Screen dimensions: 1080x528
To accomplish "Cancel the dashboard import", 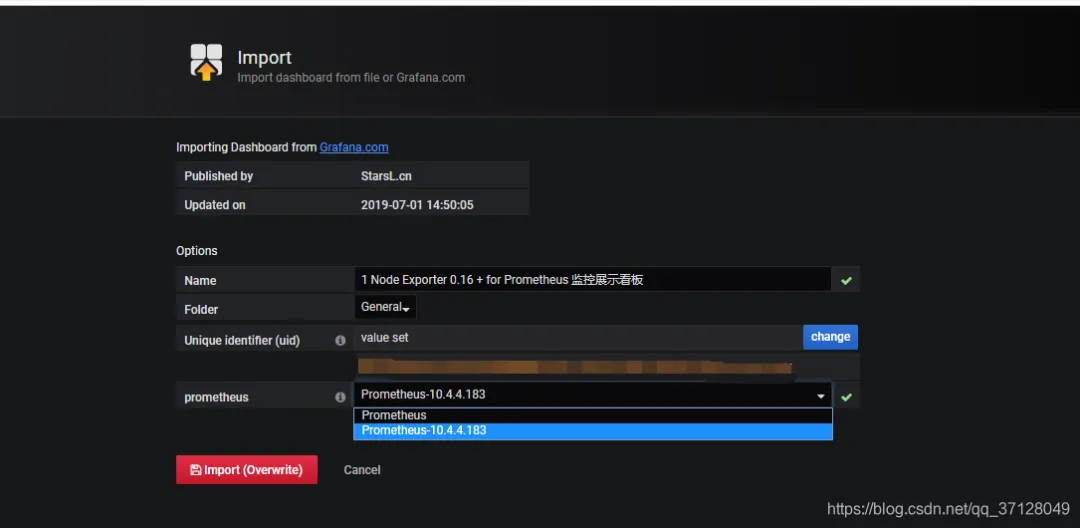I will point(362,469).
